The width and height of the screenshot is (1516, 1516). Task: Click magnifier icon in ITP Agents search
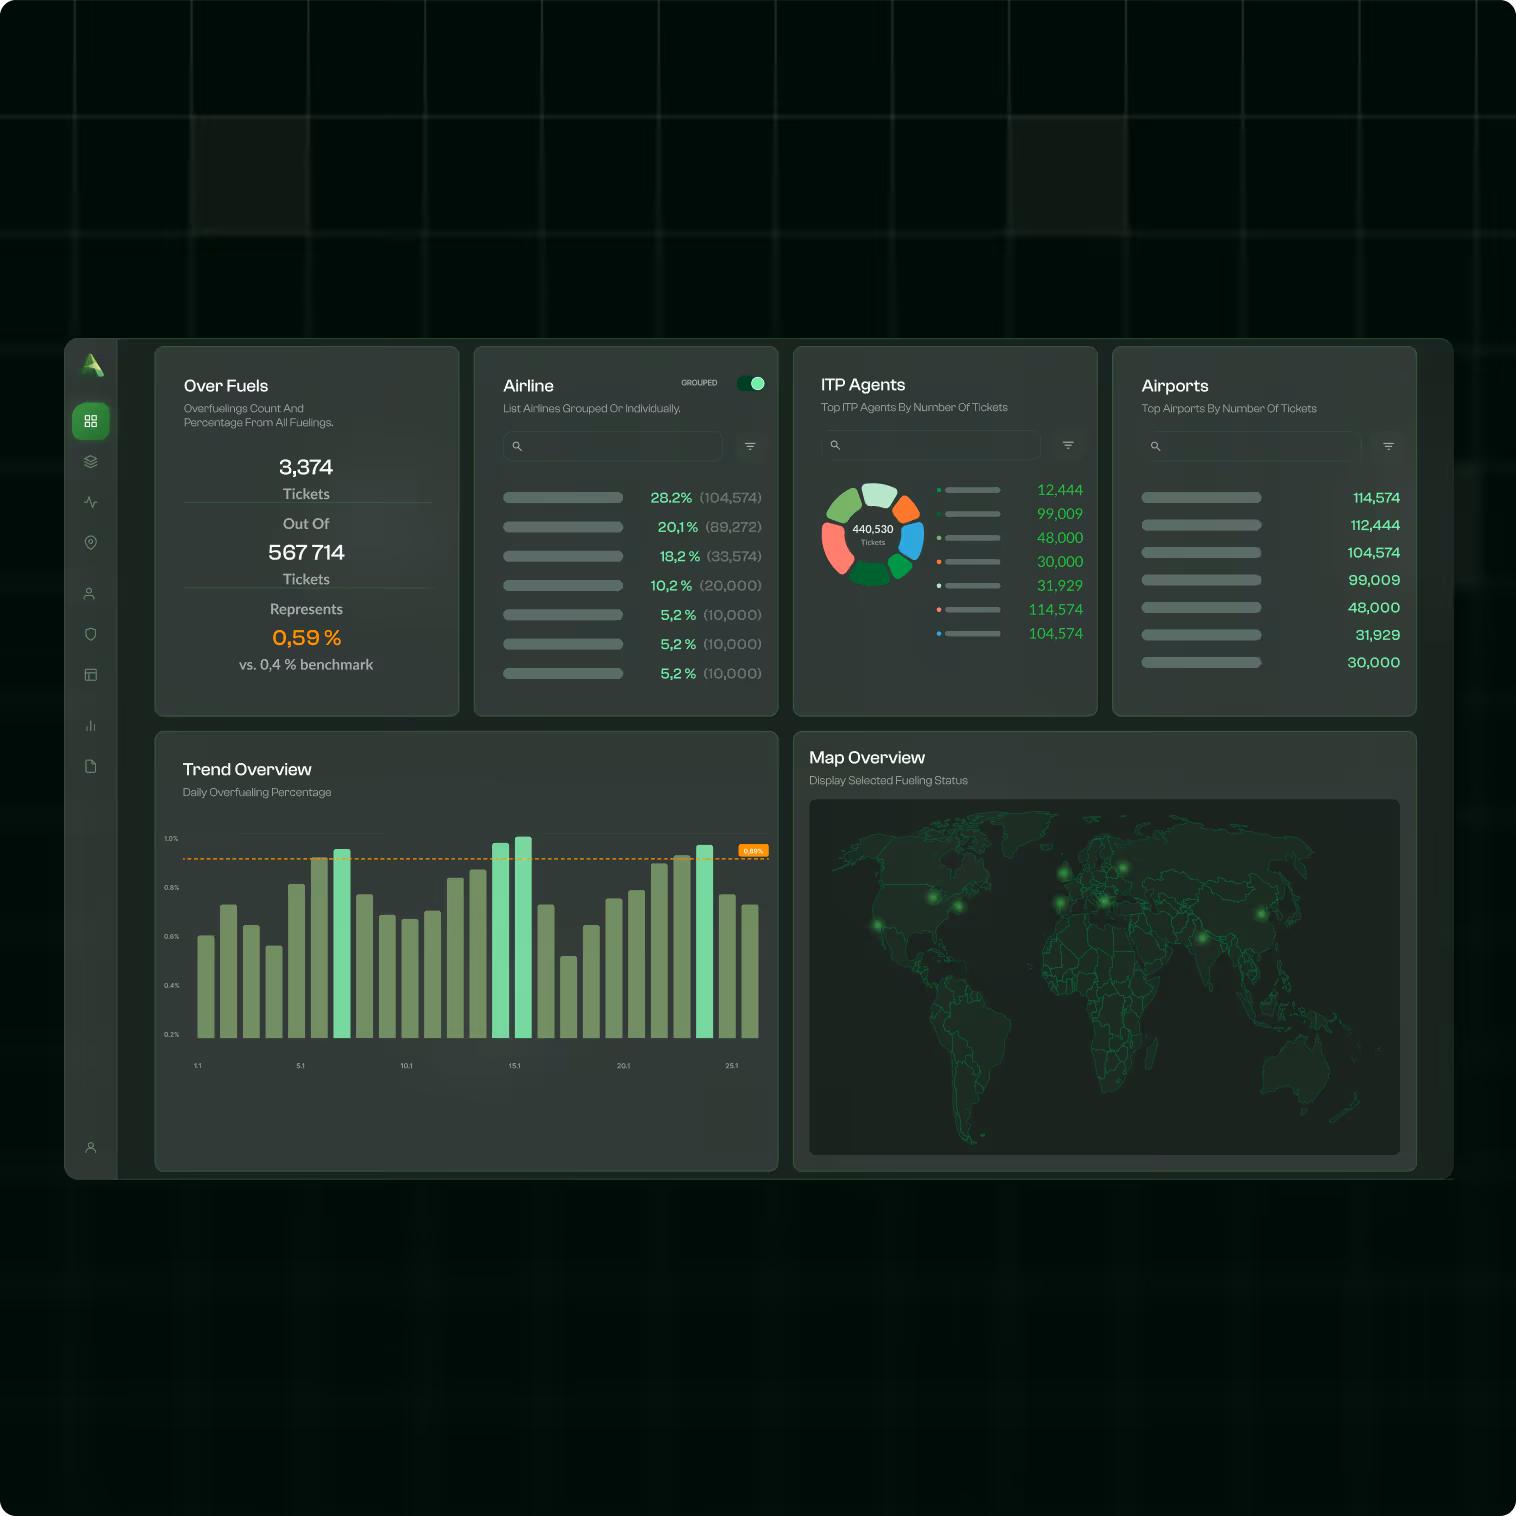click(x=835, y=445)
